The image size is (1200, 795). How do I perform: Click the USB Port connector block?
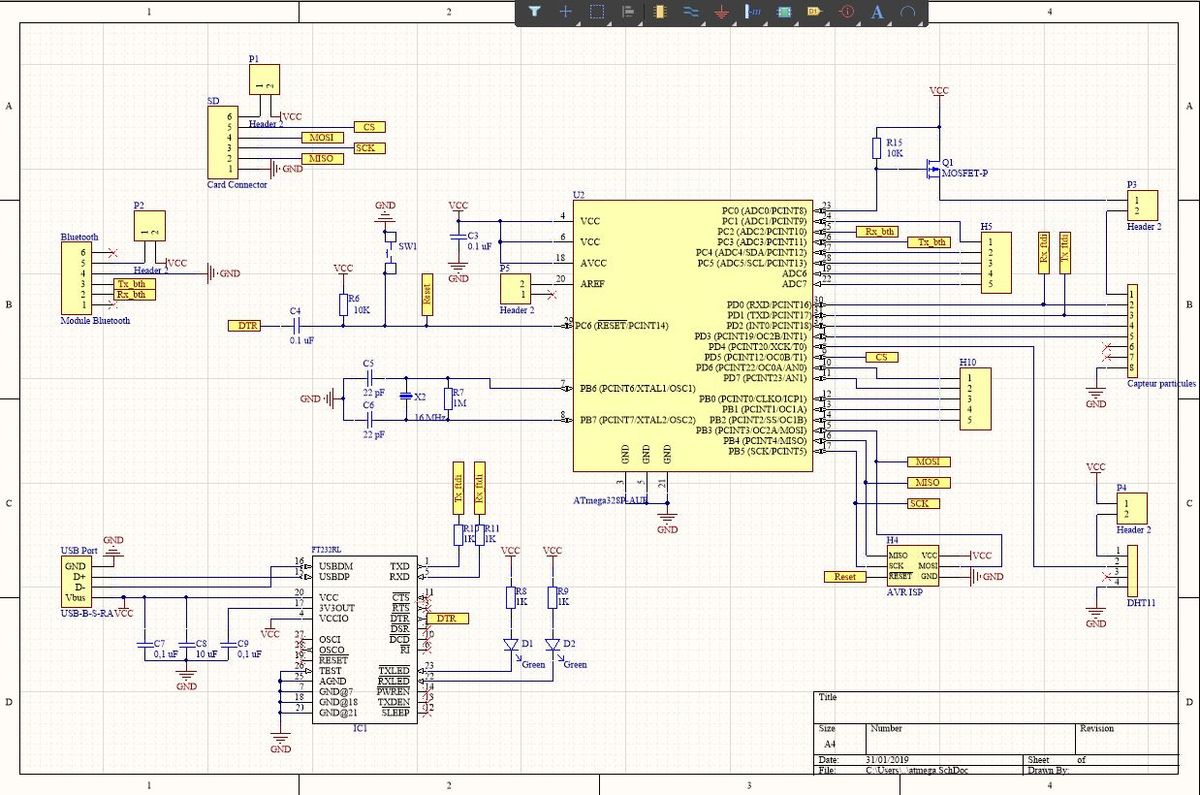(x=81, y=579)
